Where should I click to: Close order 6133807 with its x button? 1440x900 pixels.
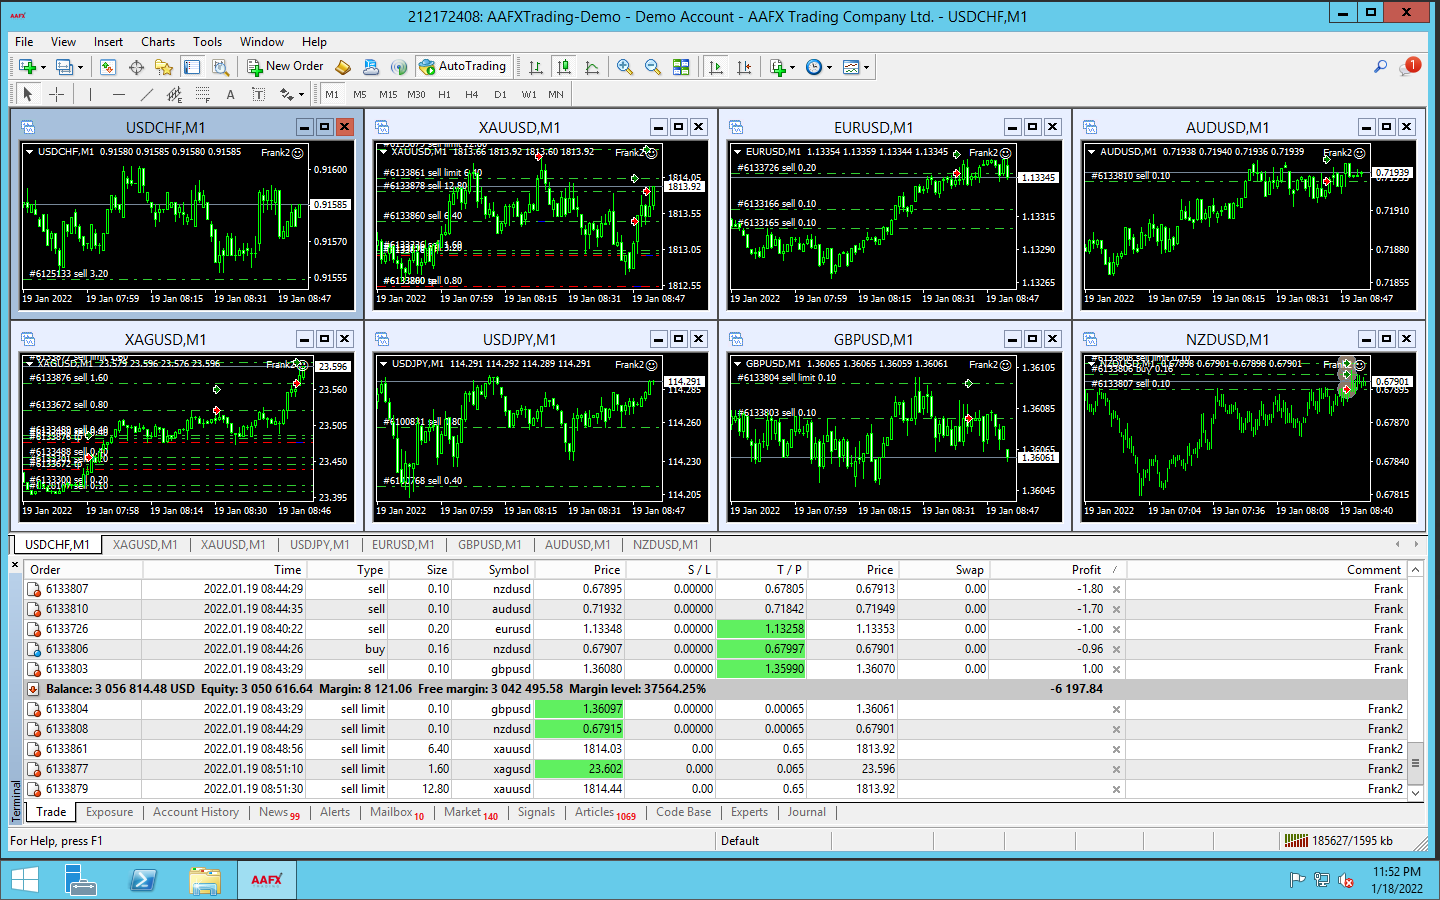tap(1117, 589)
